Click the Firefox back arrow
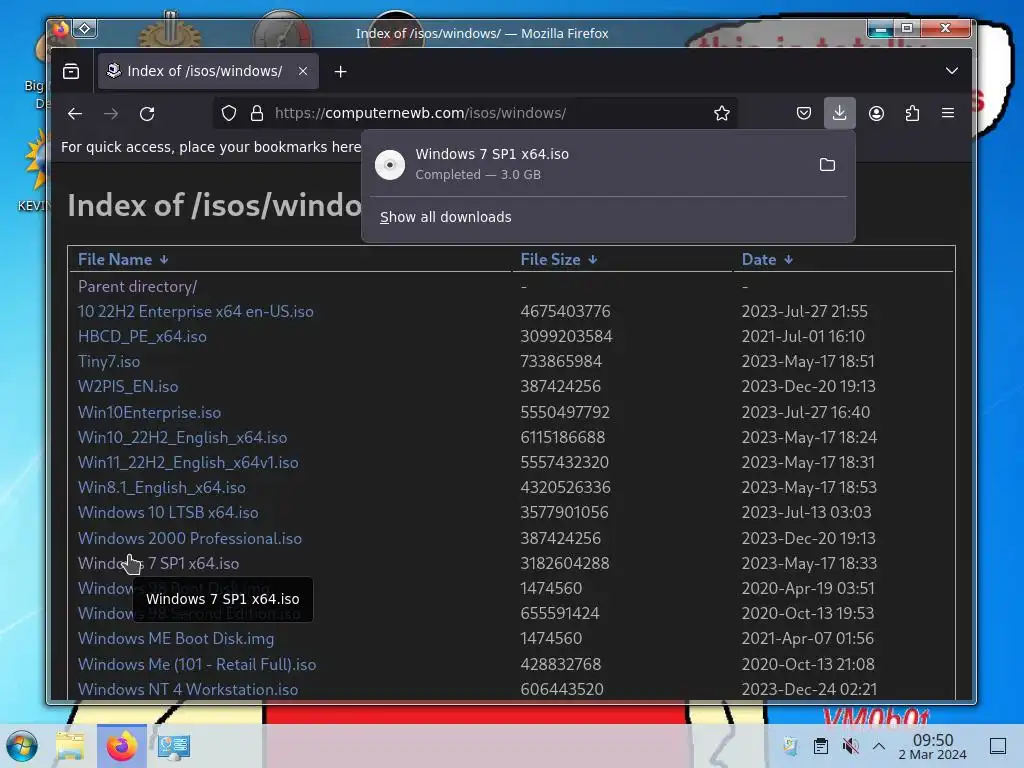Viewport: 1024px width, 768px height. click(75, 114)
